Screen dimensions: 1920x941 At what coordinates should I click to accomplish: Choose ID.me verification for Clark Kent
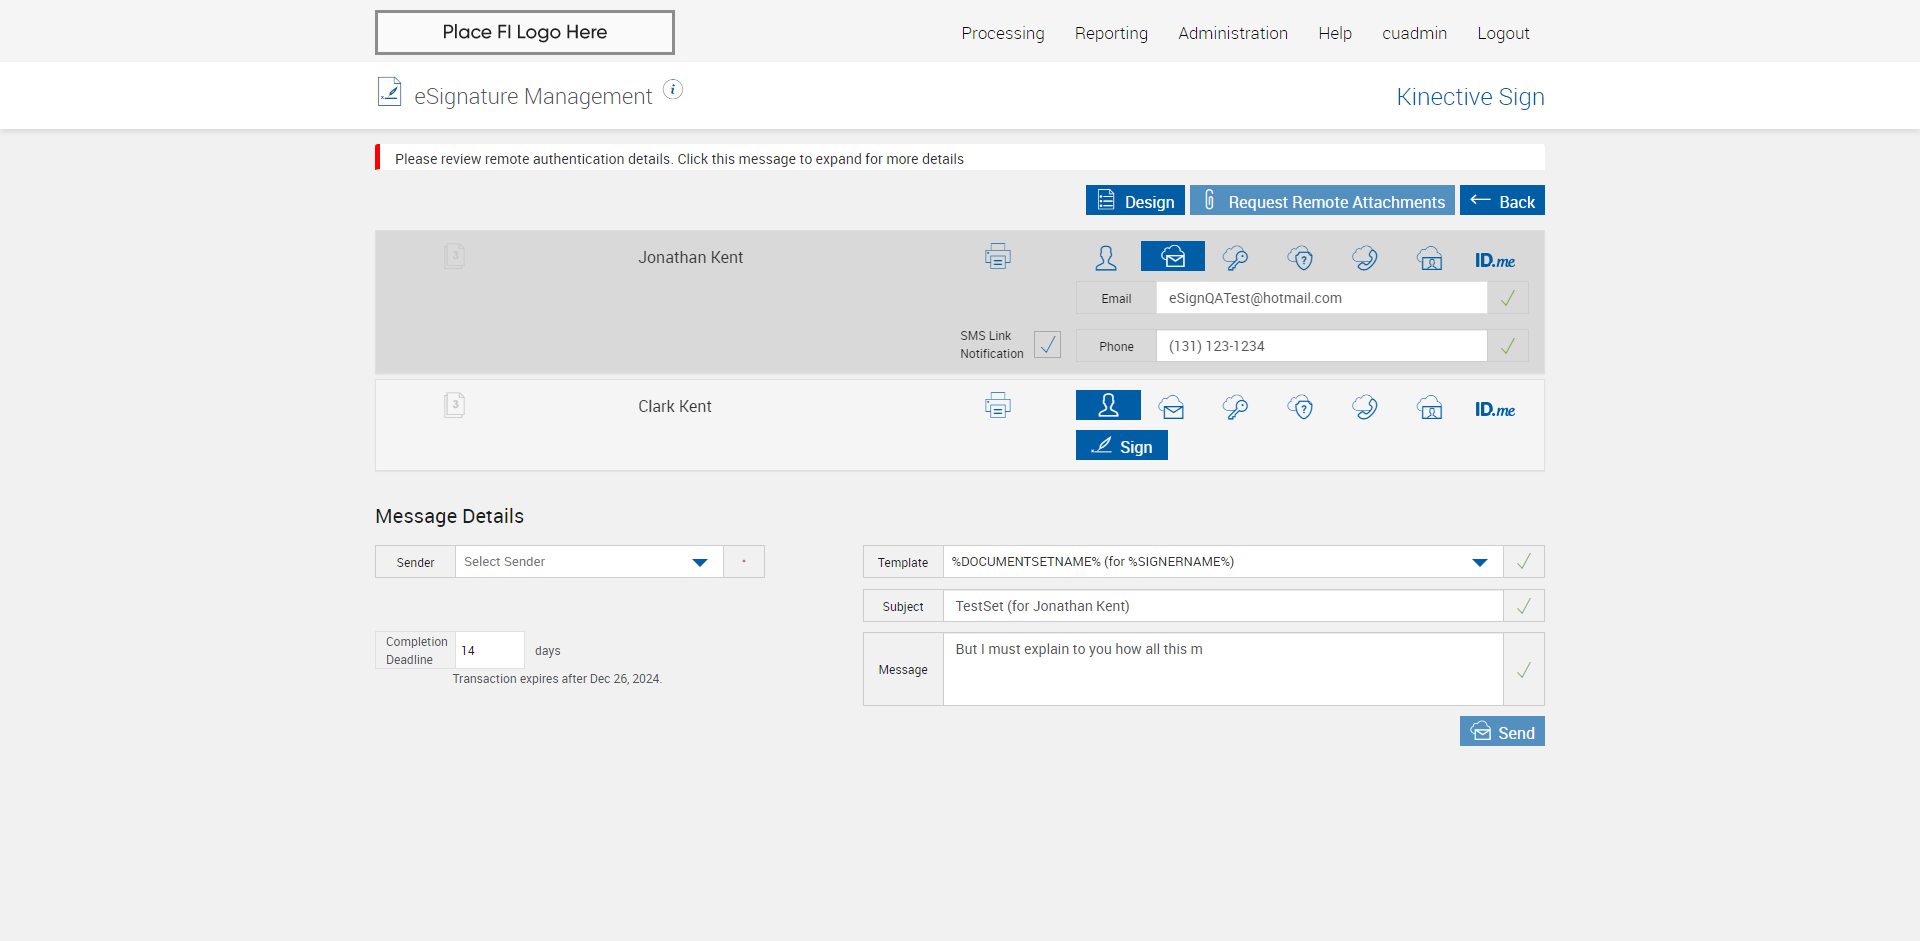point(1494,409)
